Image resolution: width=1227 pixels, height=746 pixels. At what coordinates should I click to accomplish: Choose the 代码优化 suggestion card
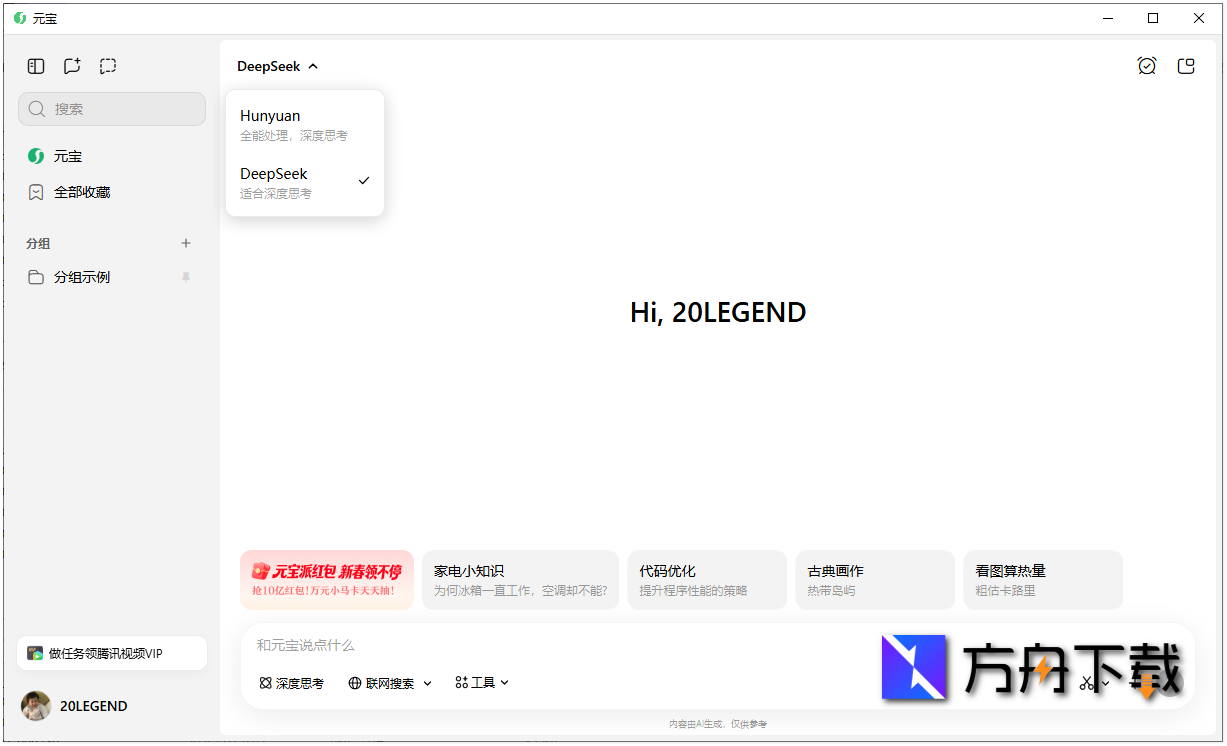706,580
